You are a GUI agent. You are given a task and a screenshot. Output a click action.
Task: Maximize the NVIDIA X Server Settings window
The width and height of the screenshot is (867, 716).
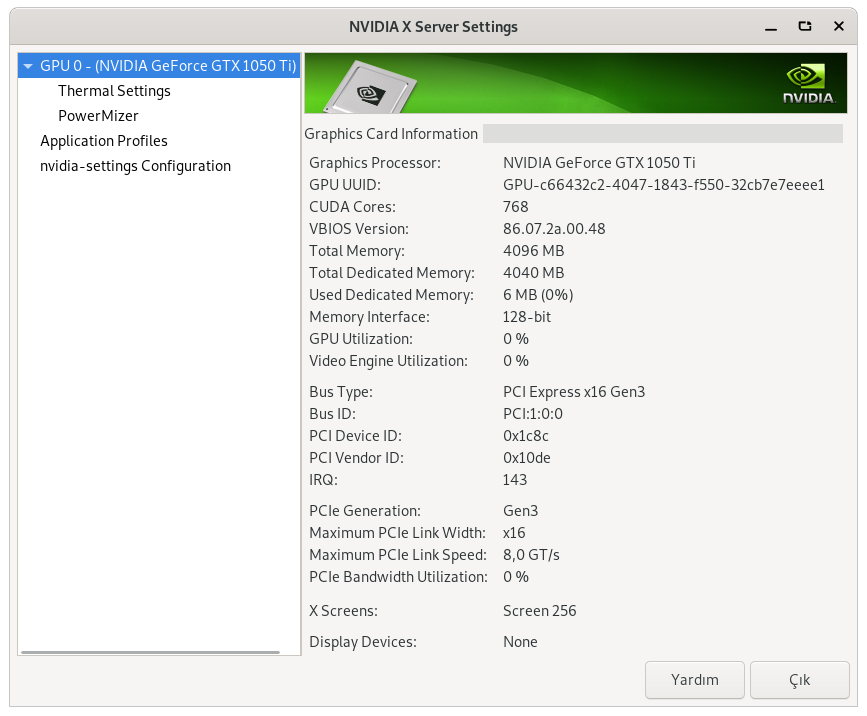[805, 27]
